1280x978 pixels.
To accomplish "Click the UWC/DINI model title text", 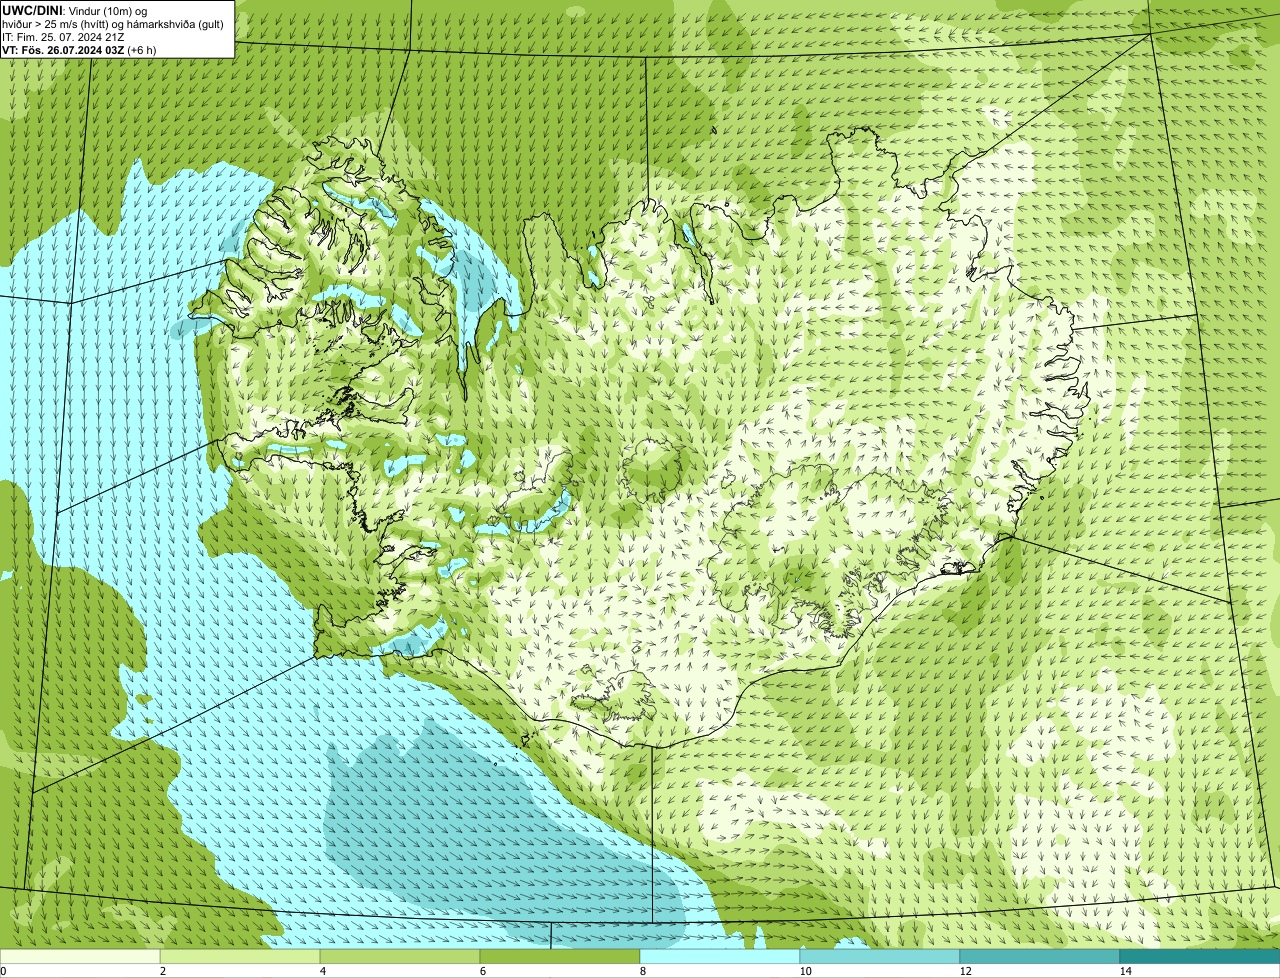I will tap(32, 10).
